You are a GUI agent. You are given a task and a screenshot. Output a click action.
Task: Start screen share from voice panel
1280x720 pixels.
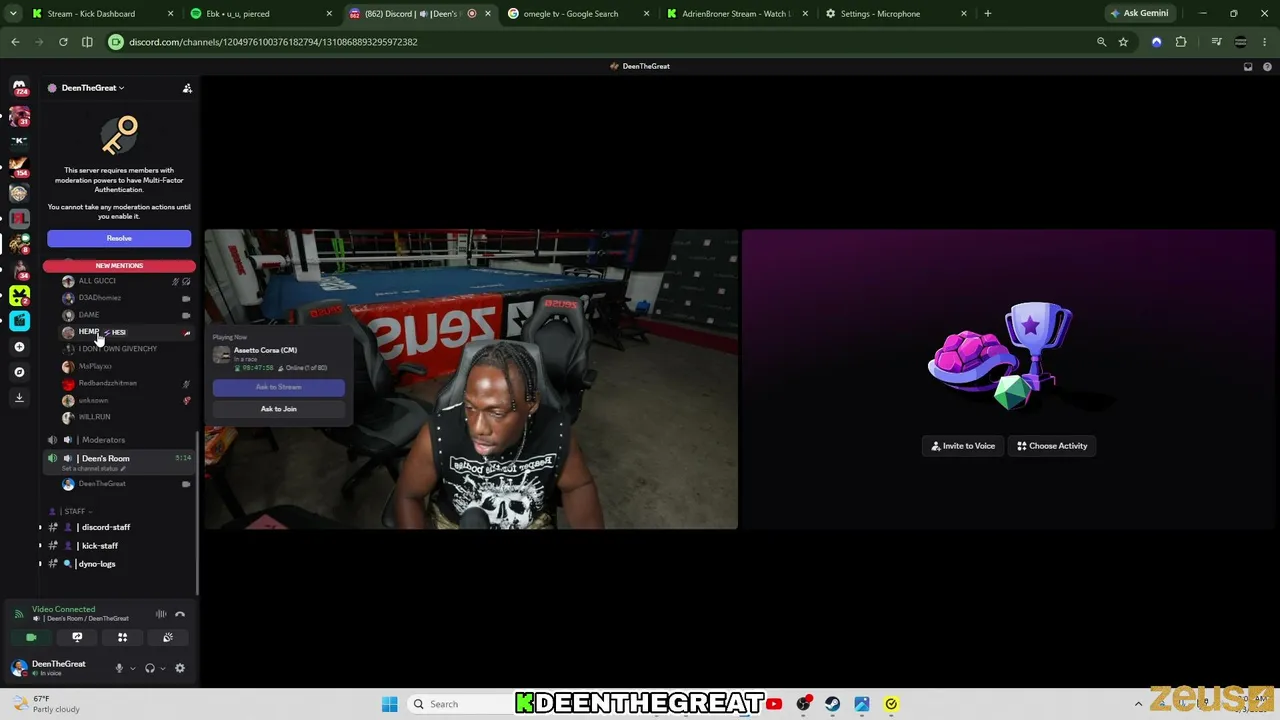click(77, 637)
